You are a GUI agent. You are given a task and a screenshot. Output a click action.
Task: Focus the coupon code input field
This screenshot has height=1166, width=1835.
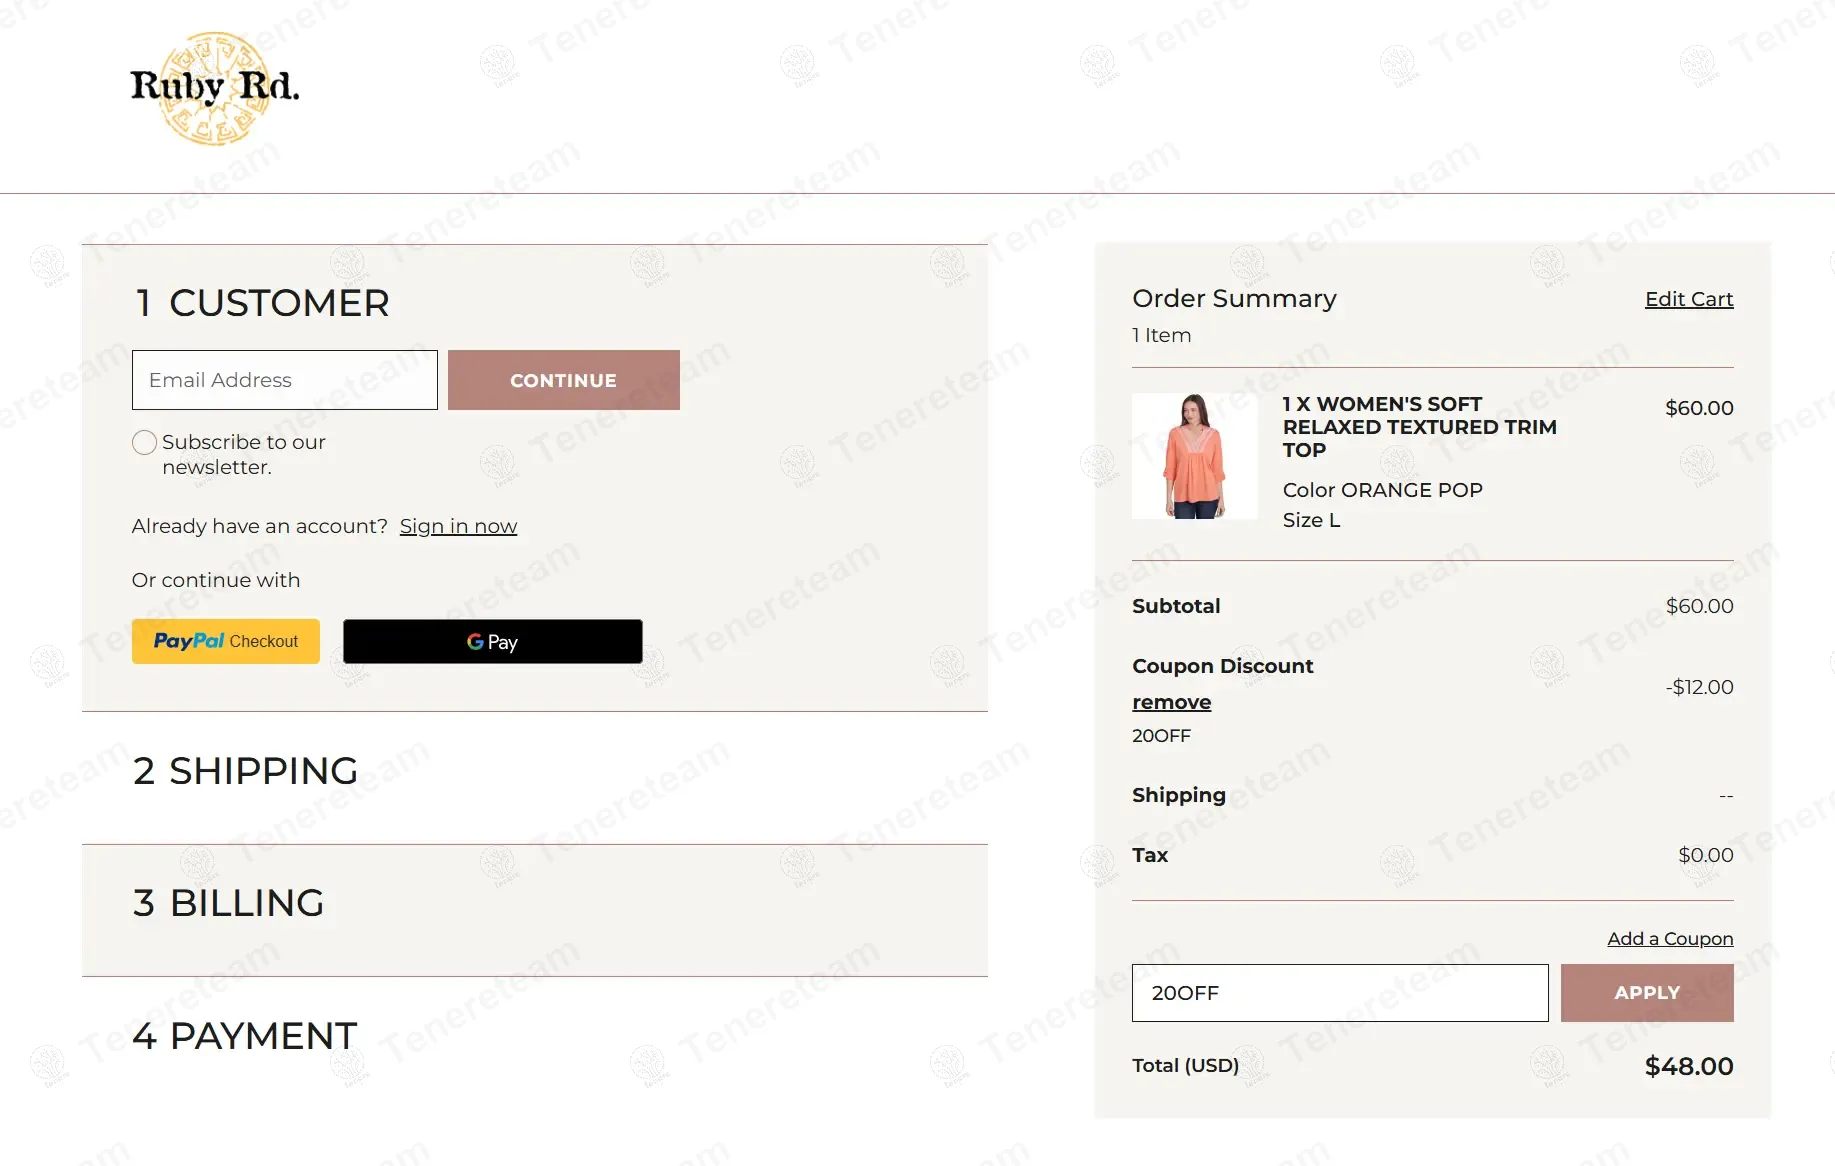pos(1339,993)
